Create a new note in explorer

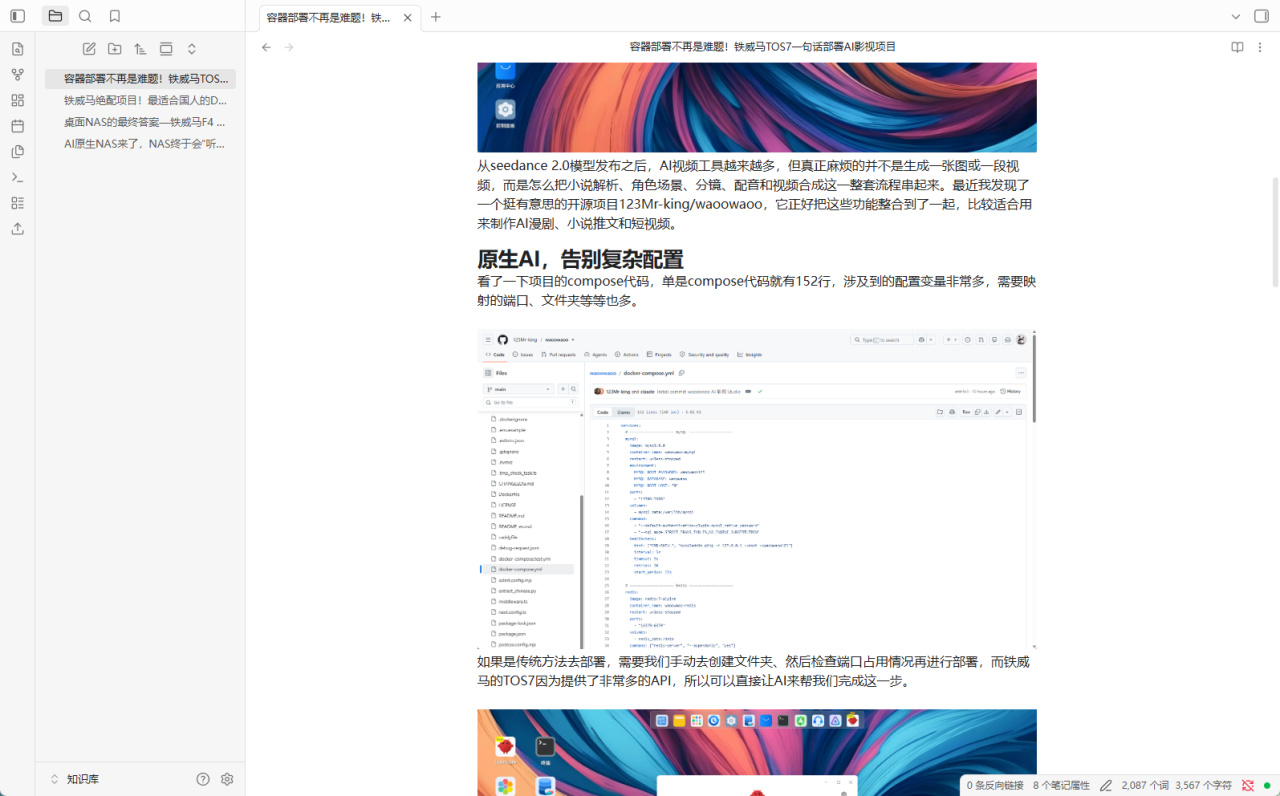[x=89, y=49]
